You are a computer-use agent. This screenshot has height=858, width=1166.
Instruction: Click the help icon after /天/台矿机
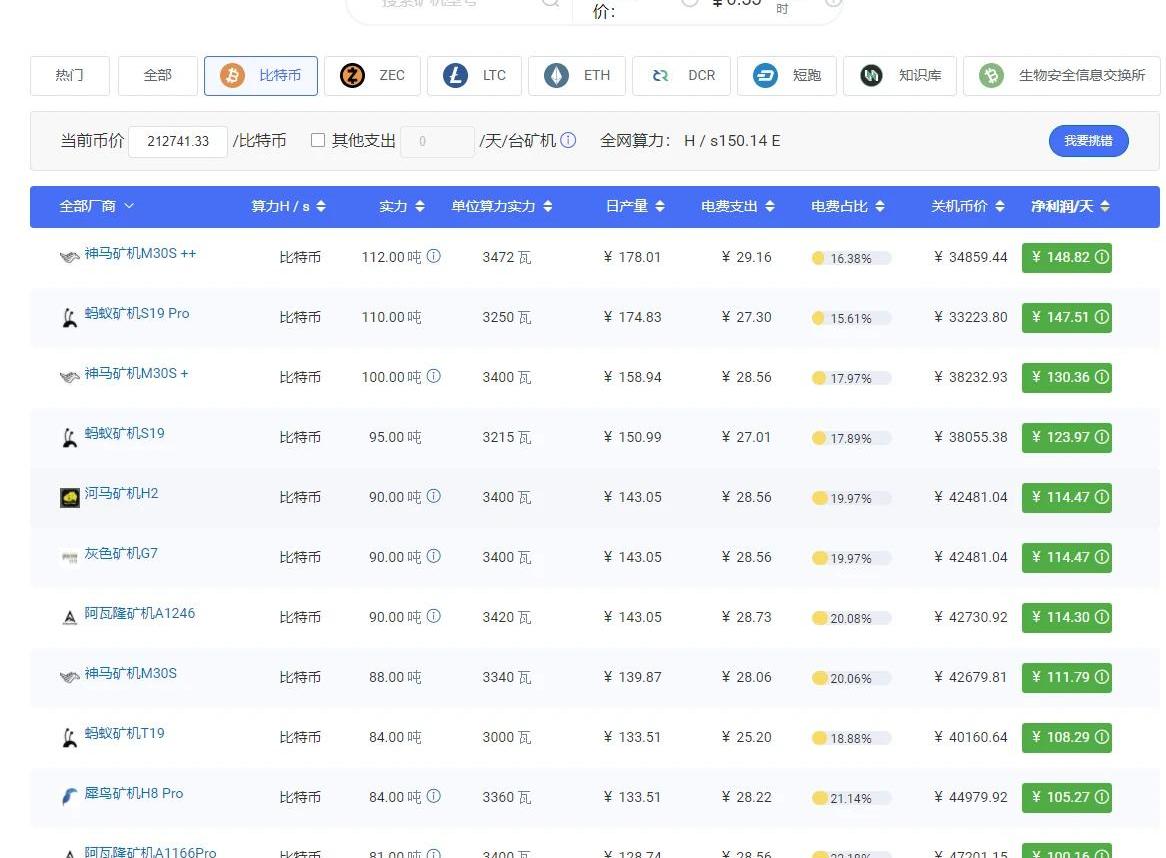[x=568, y=140]
